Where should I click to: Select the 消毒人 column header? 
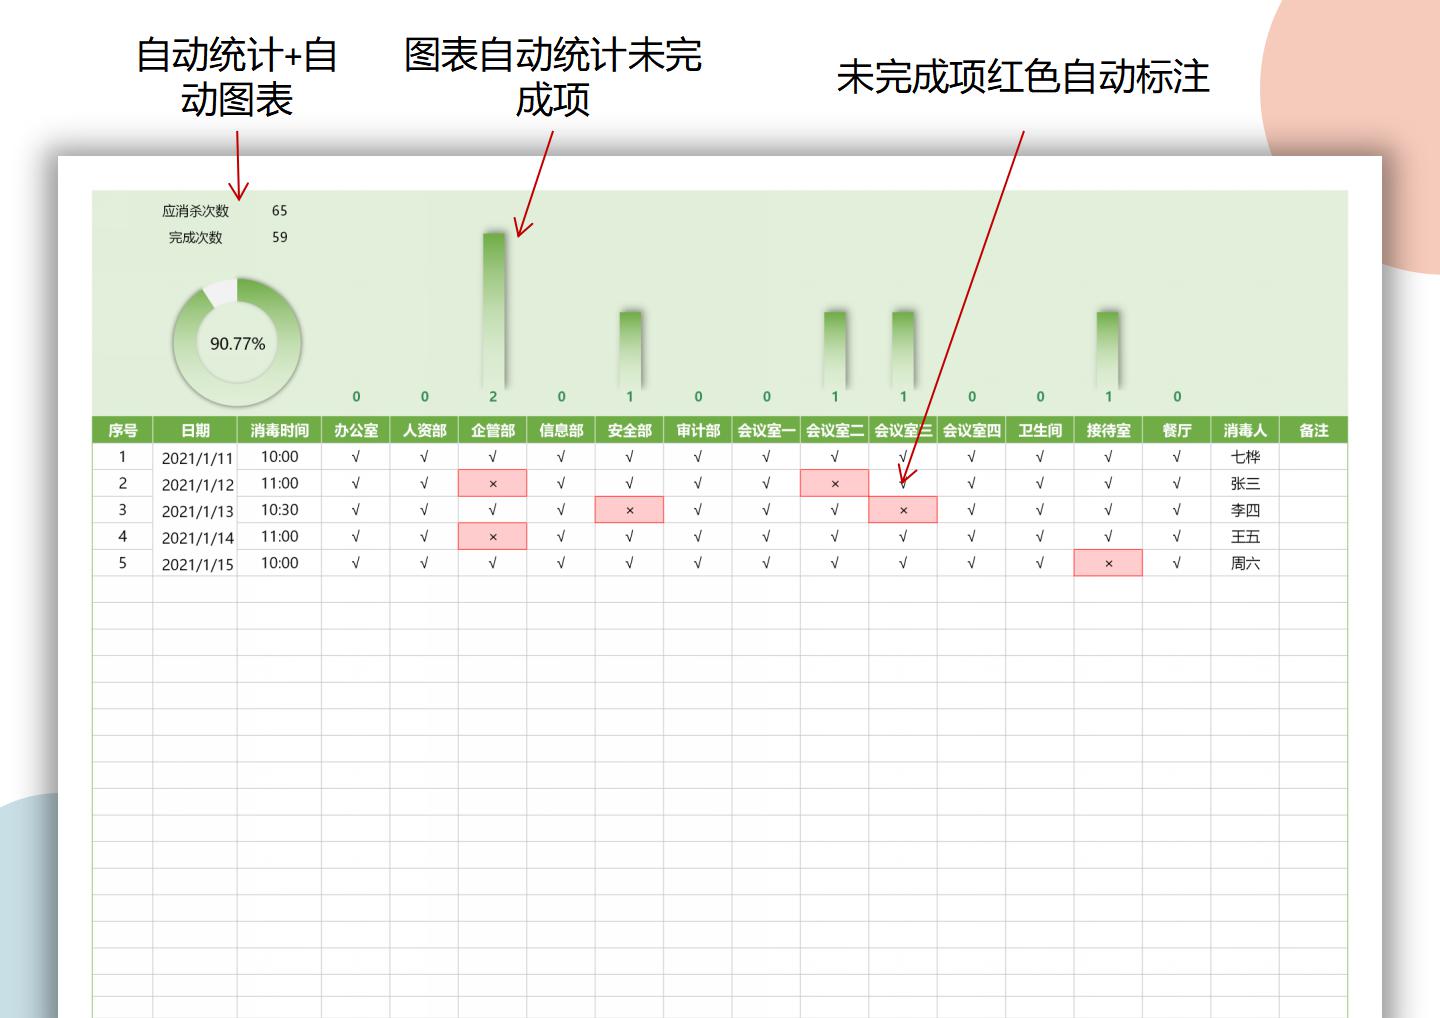click(x=1245, y=430)
